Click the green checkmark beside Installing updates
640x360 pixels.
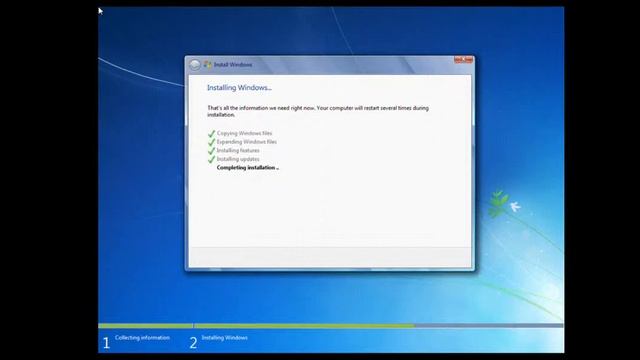pos(211,159)
